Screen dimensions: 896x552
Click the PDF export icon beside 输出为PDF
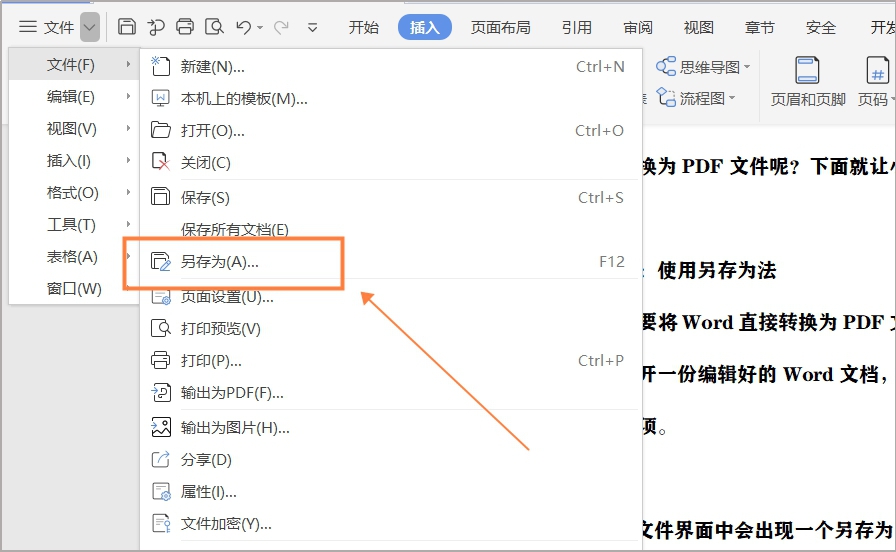161,392
